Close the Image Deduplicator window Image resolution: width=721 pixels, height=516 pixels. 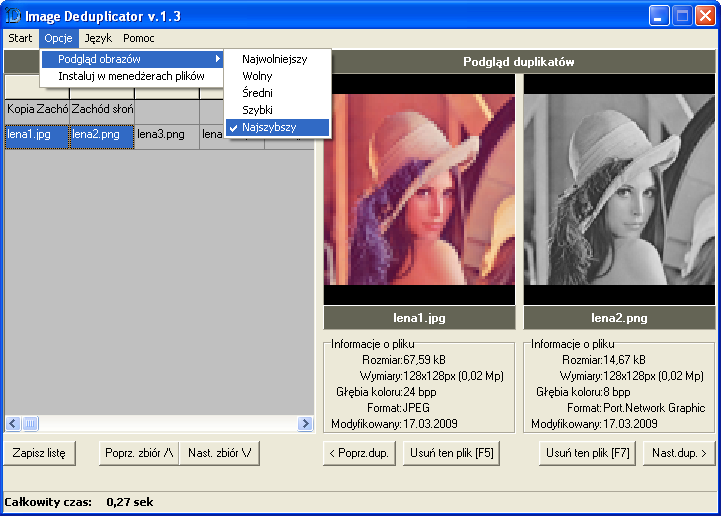[705, 17]
